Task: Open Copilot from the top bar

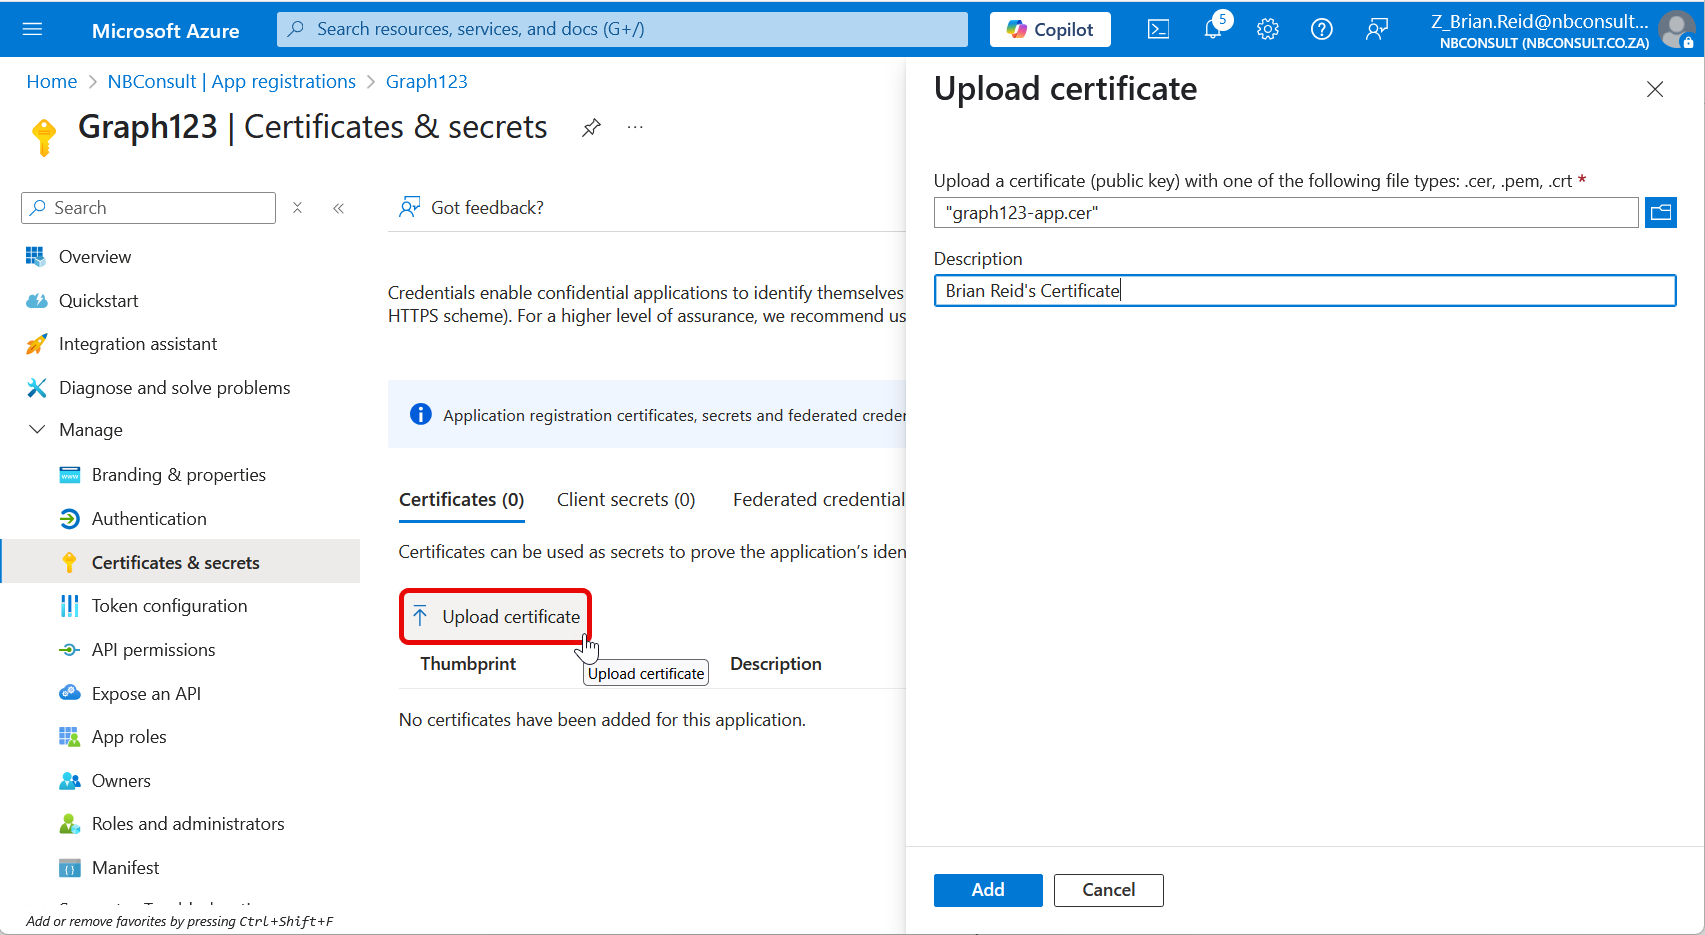Action: click(1050, 29)
